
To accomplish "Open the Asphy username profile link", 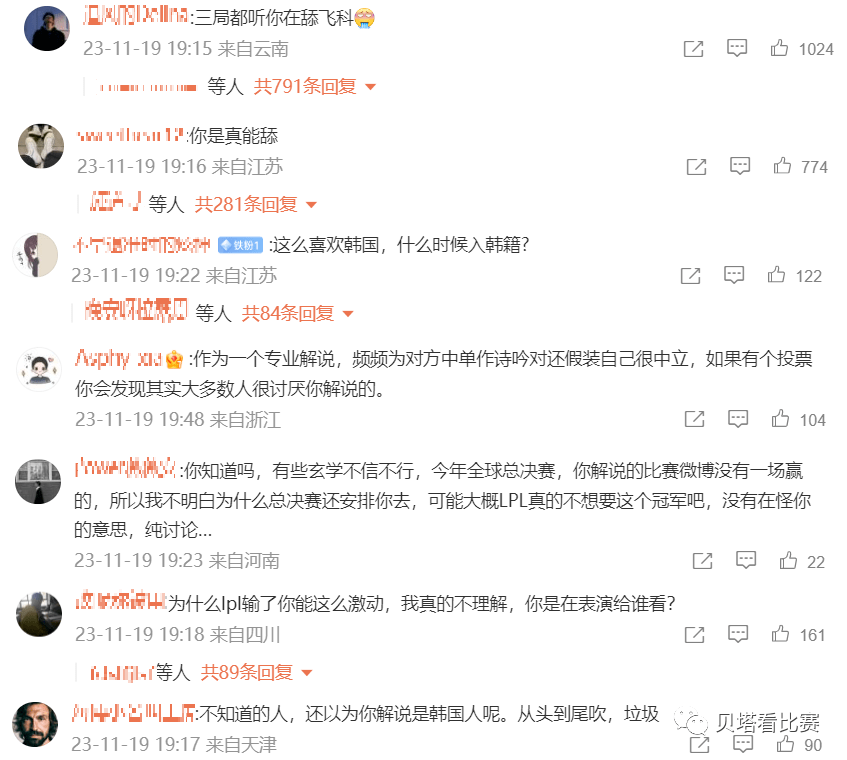I will tap(118, 359).
